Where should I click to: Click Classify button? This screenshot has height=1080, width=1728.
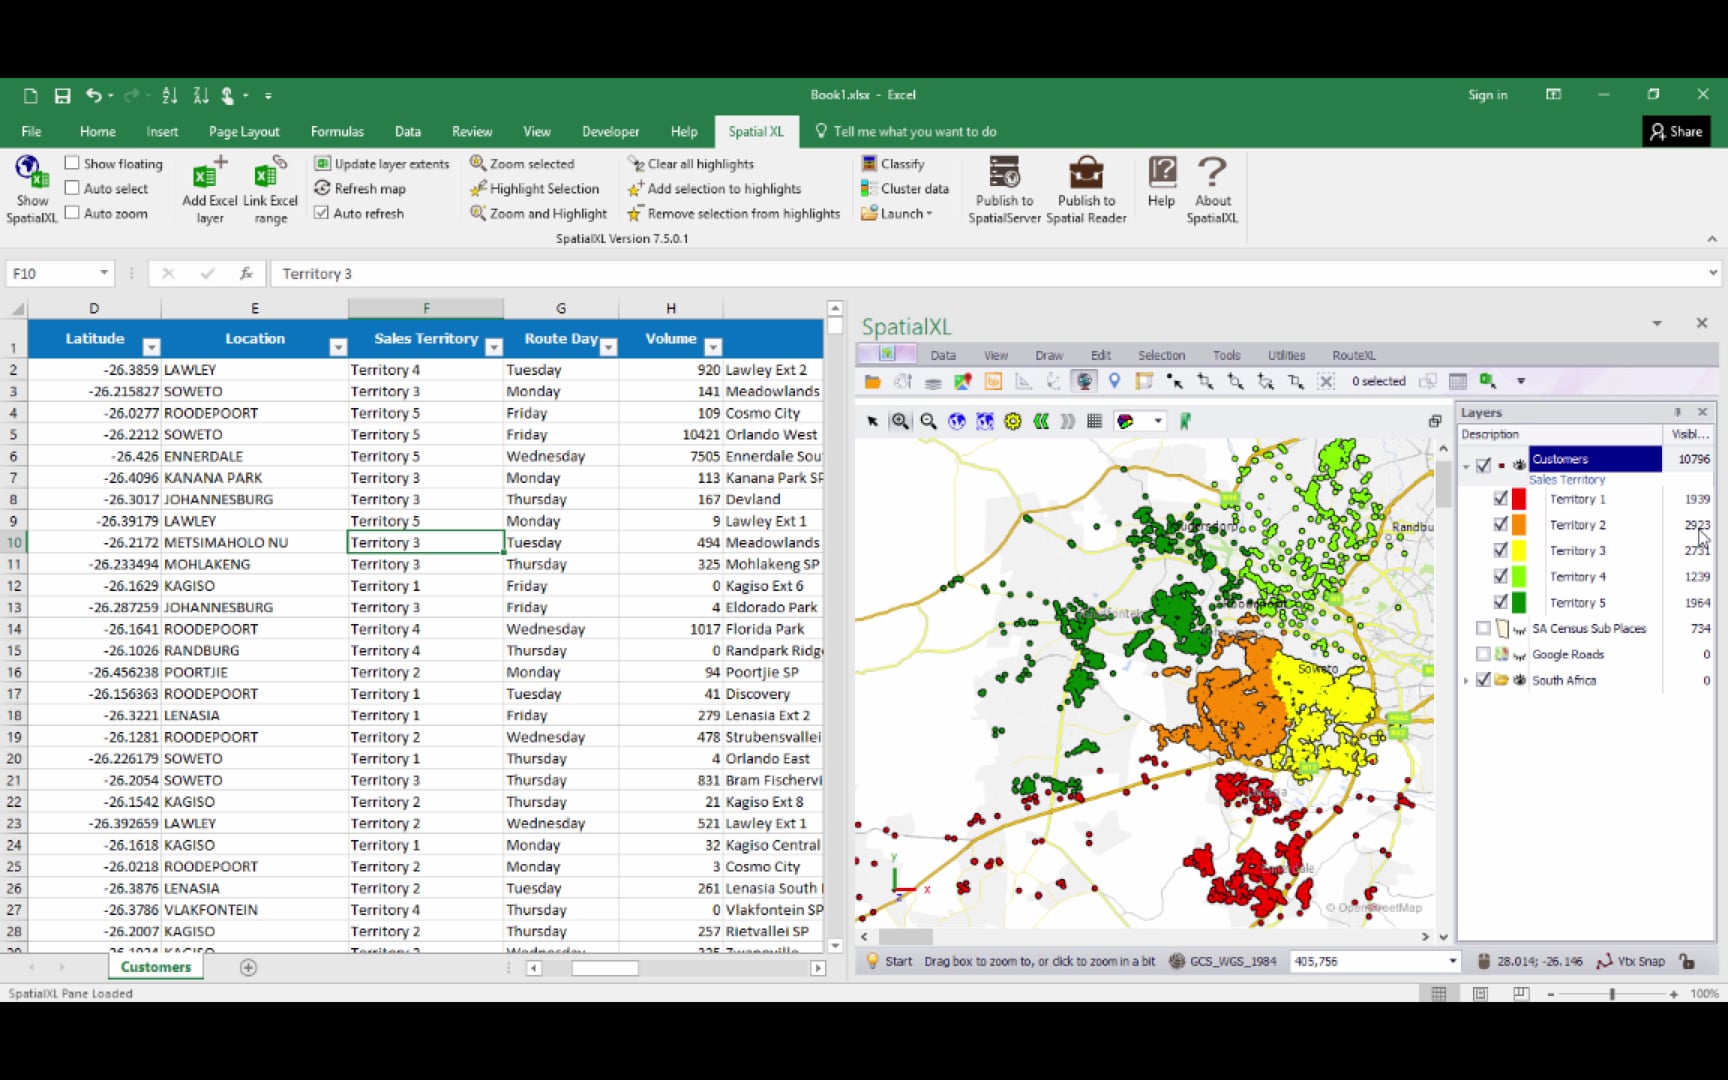point(893,163)
